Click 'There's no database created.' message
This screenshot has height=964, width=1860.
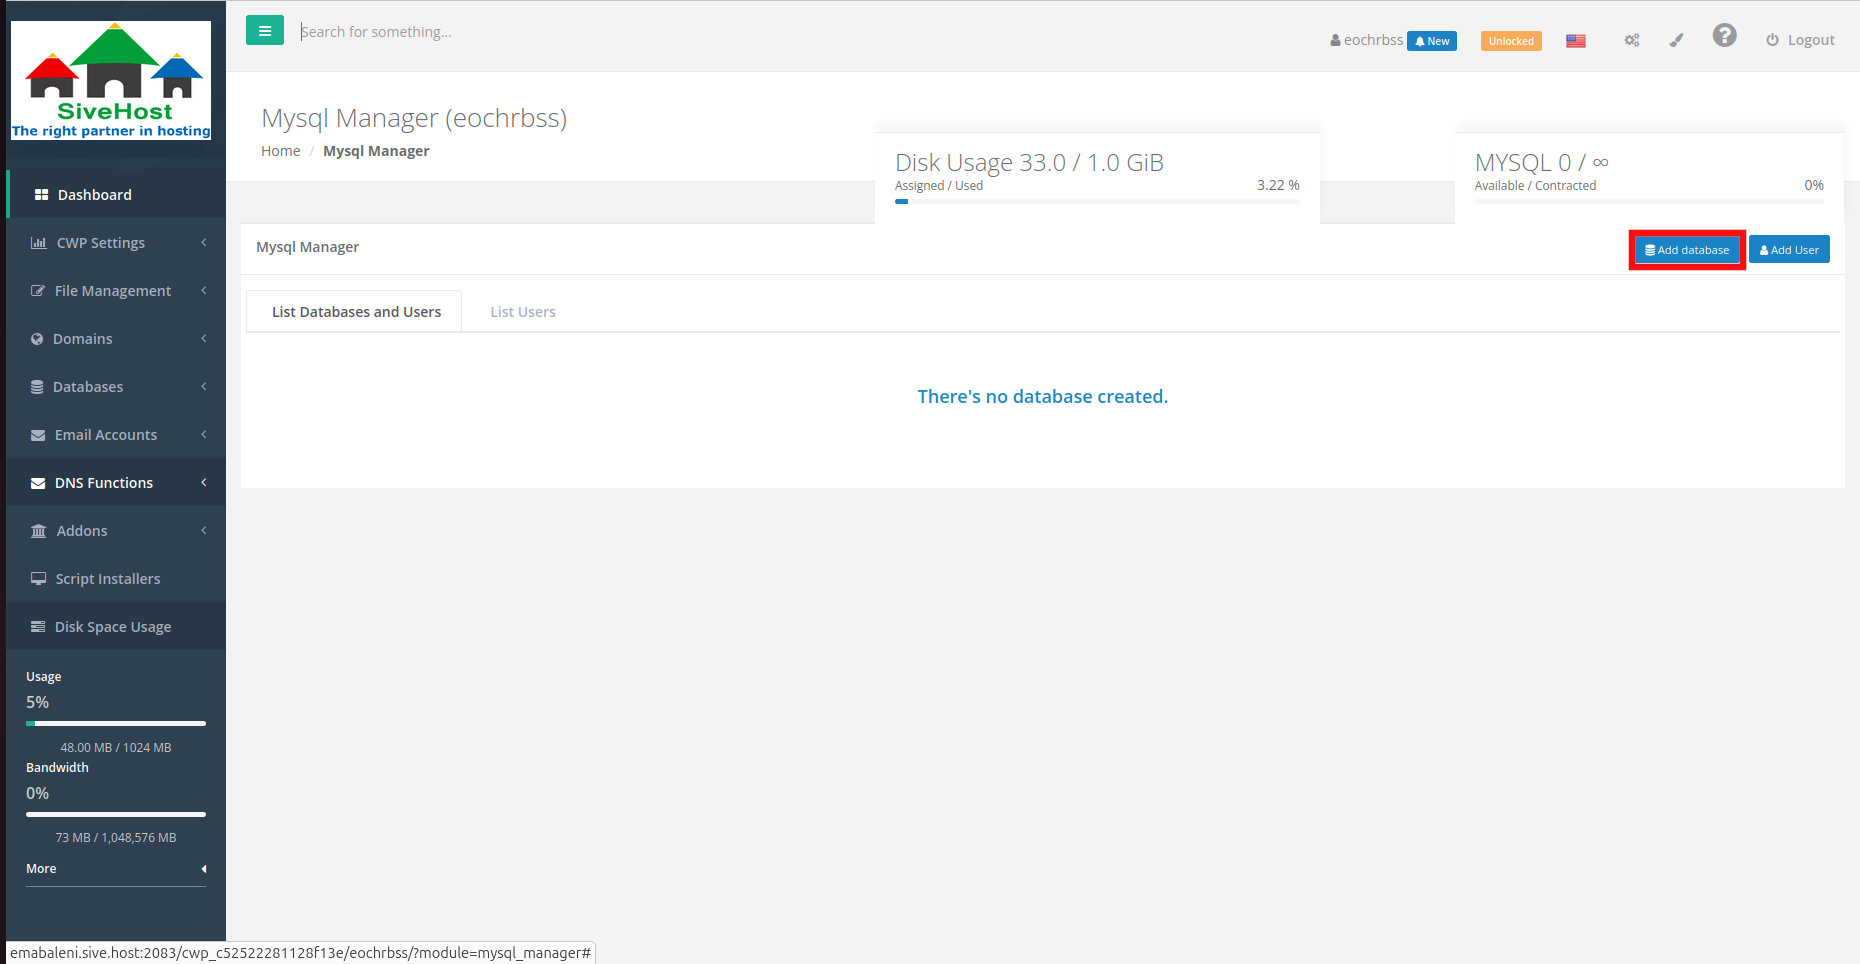click(1043, 397)
